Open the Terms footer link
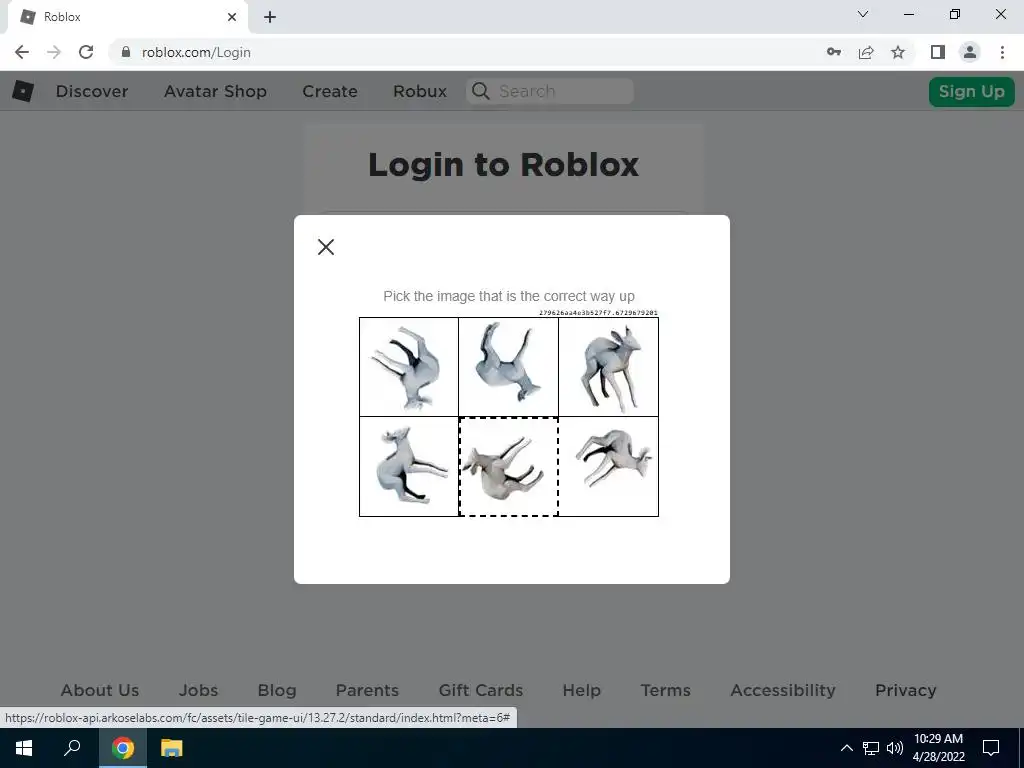This screenshot has height=768, width=1024. point(665,690)
